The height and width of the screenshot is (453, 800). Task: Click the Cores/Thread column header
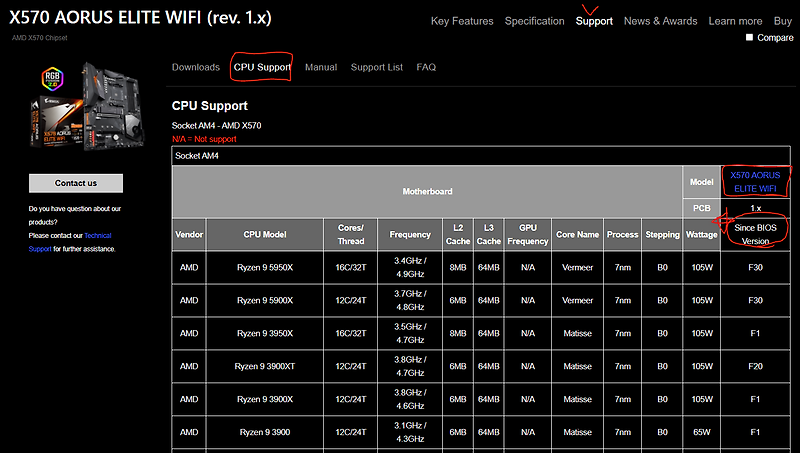(x=351, y=235)
